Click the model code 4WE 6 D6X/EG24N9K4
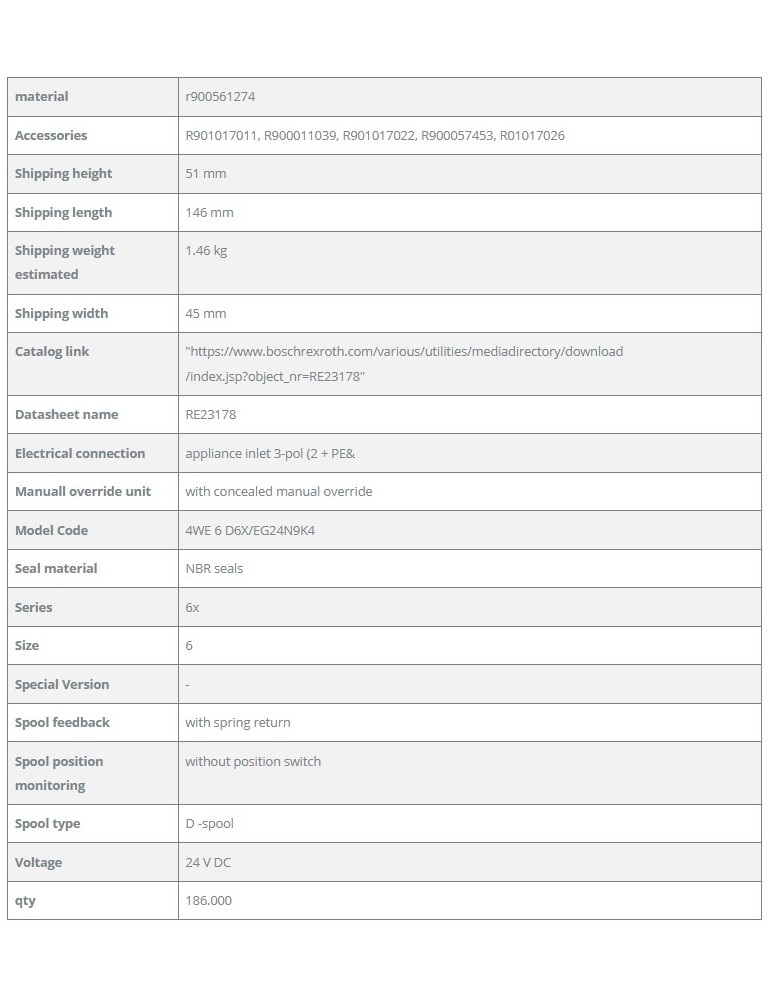The height and width of the screenshot is (1000, 771). point(250,531)
